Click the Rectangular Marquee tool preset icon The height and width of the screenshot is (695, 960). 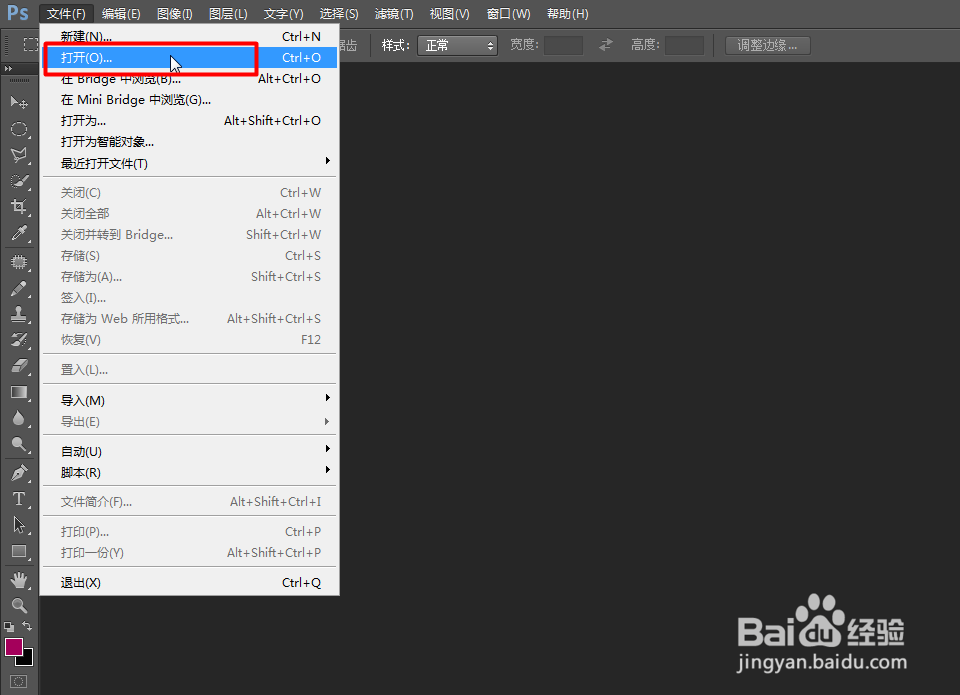tap(31, 45)
